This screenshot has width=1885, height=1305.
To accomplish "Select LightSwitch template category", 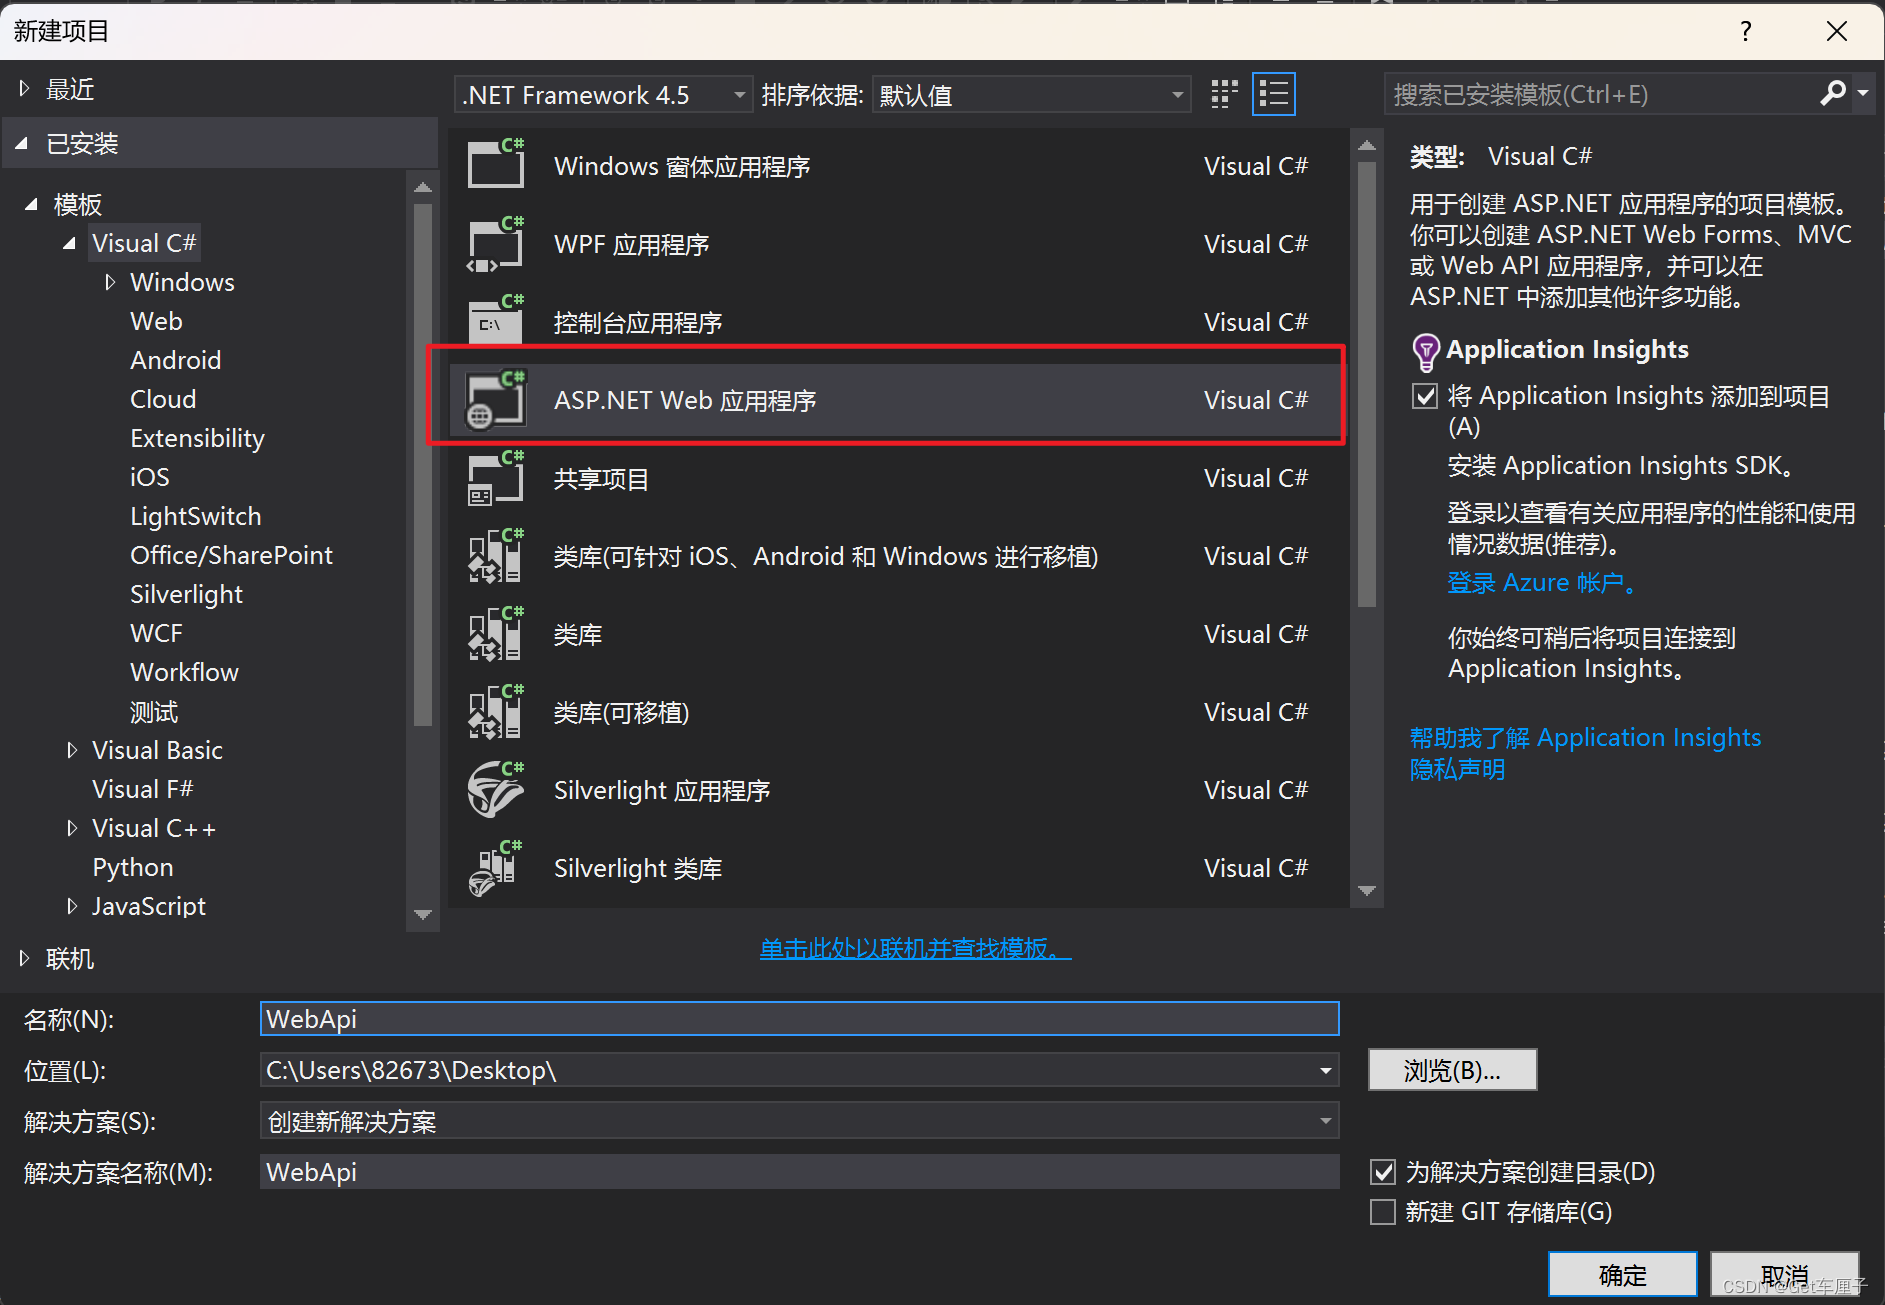I will tap(195, 516).
